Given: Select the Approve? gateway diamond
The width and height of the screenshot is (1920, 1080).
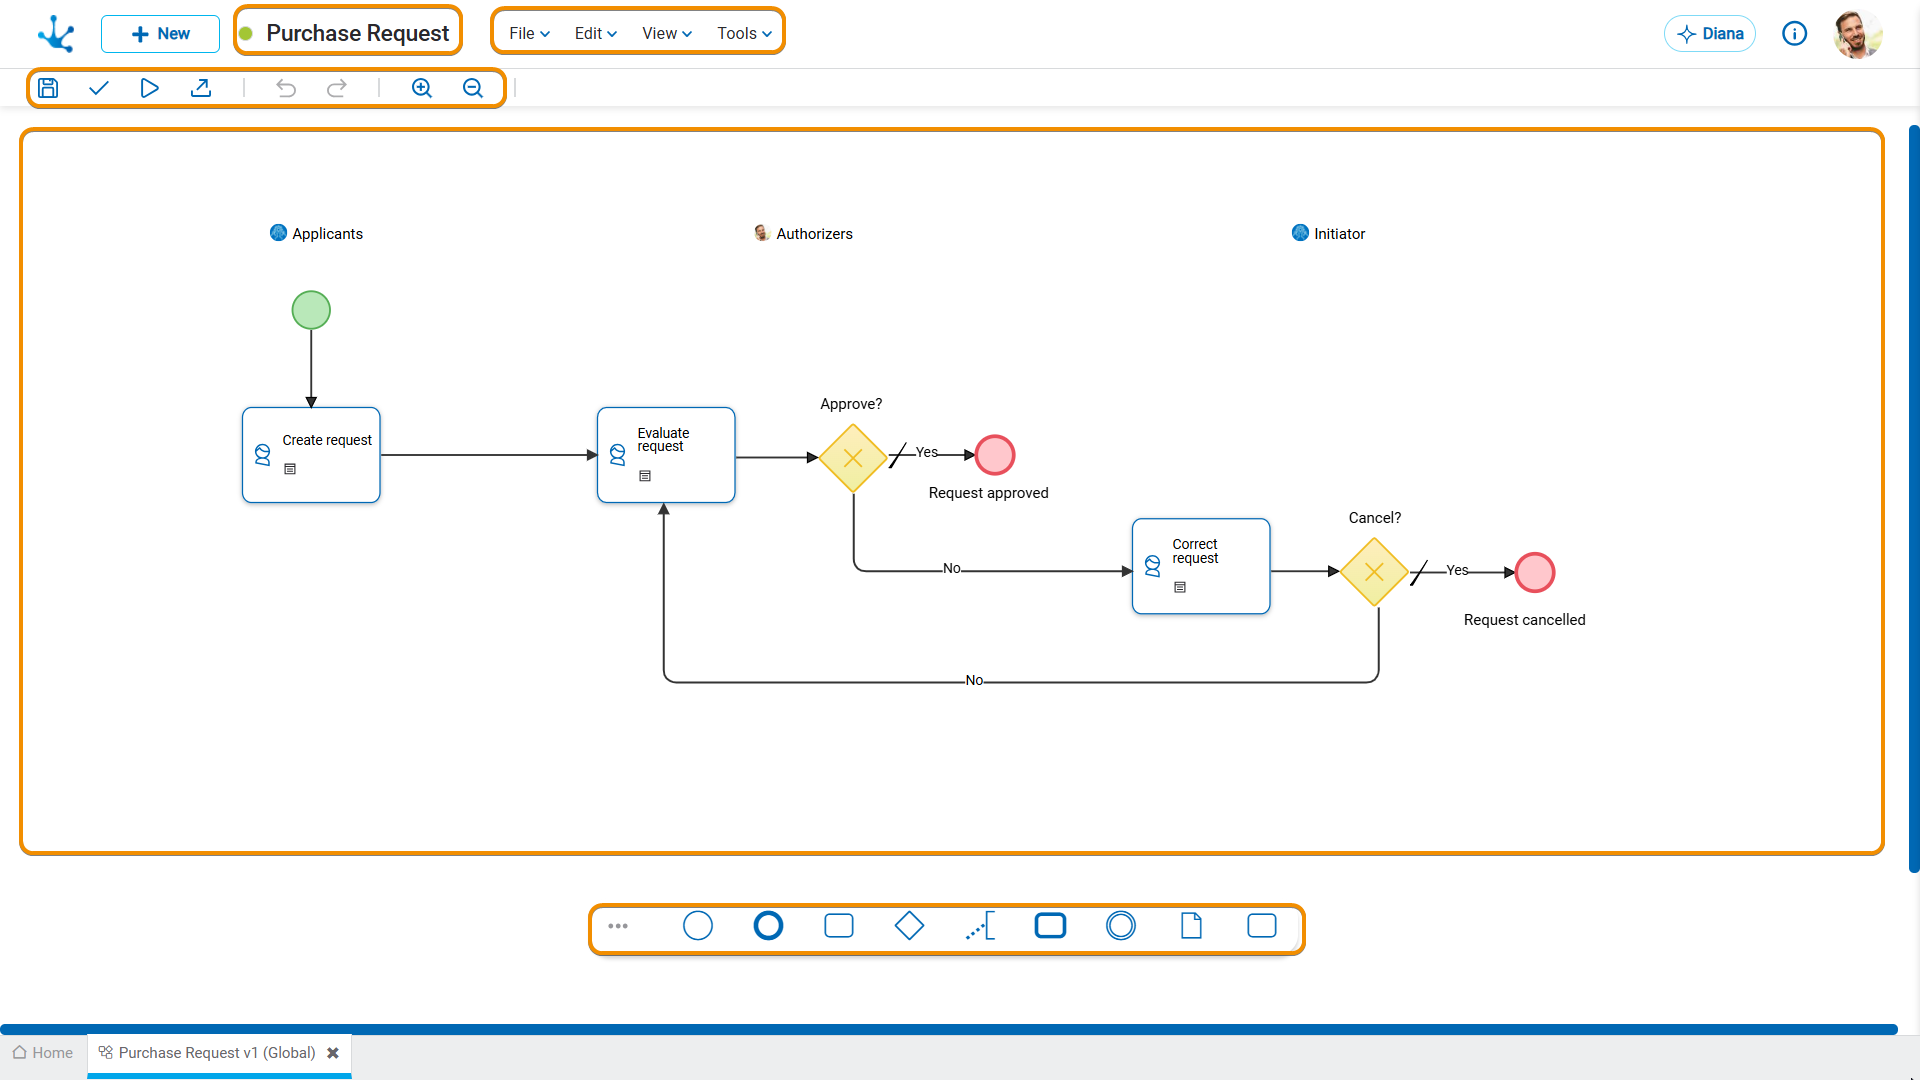Looking at the screenshot, I should (x=853, y=458).
